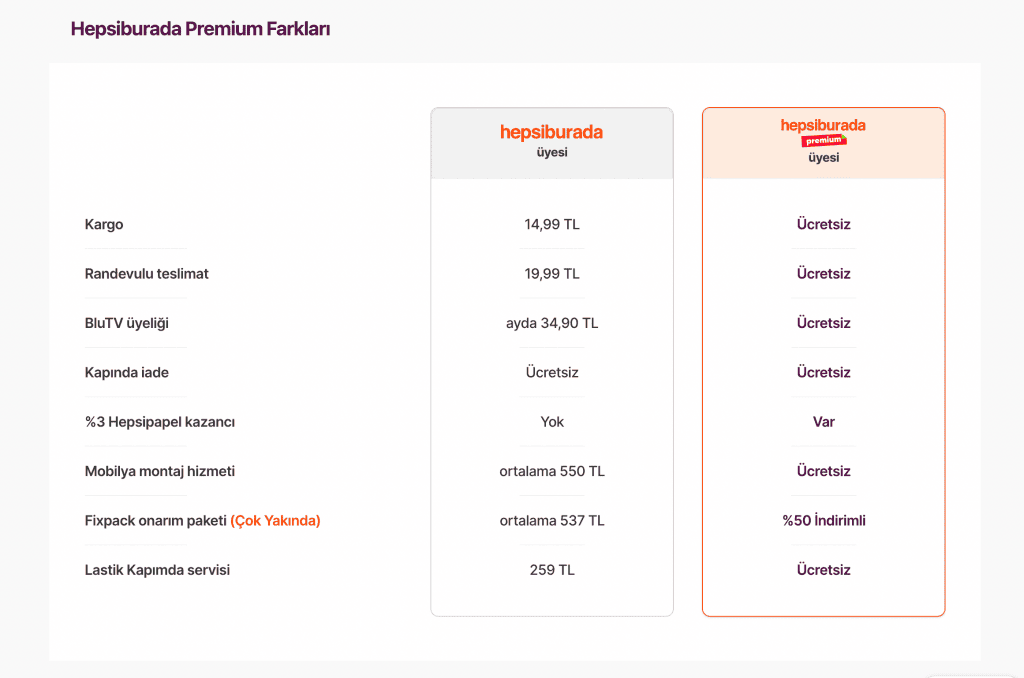Image resolution: width=1024 pixels, height=678 pixels.
Task: Click the orange "(Çok Yakında)" text
Action: 275,521
